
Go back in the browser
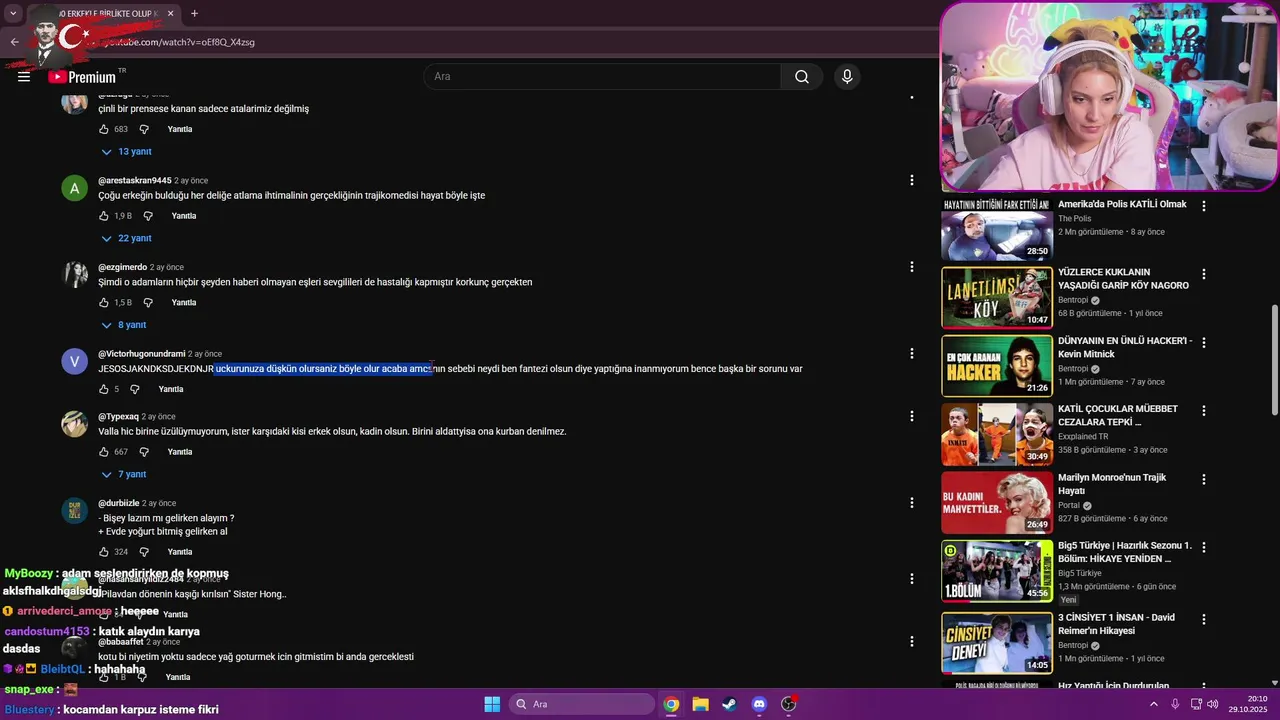(14, 42)
